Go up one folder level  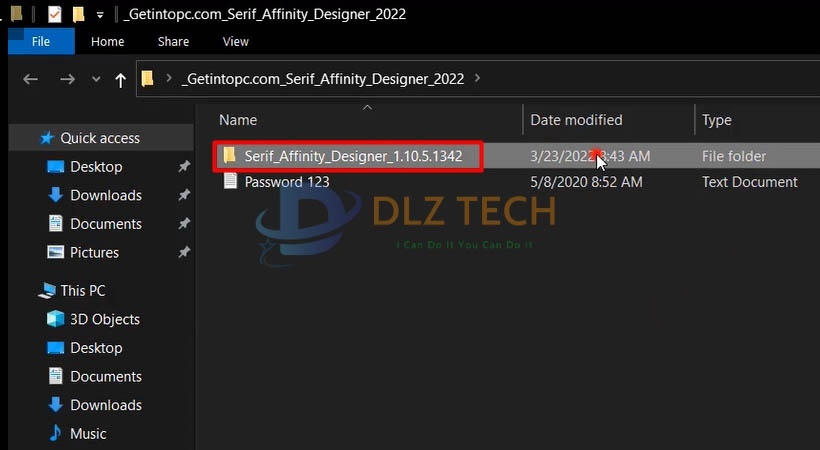pos(120,80)
